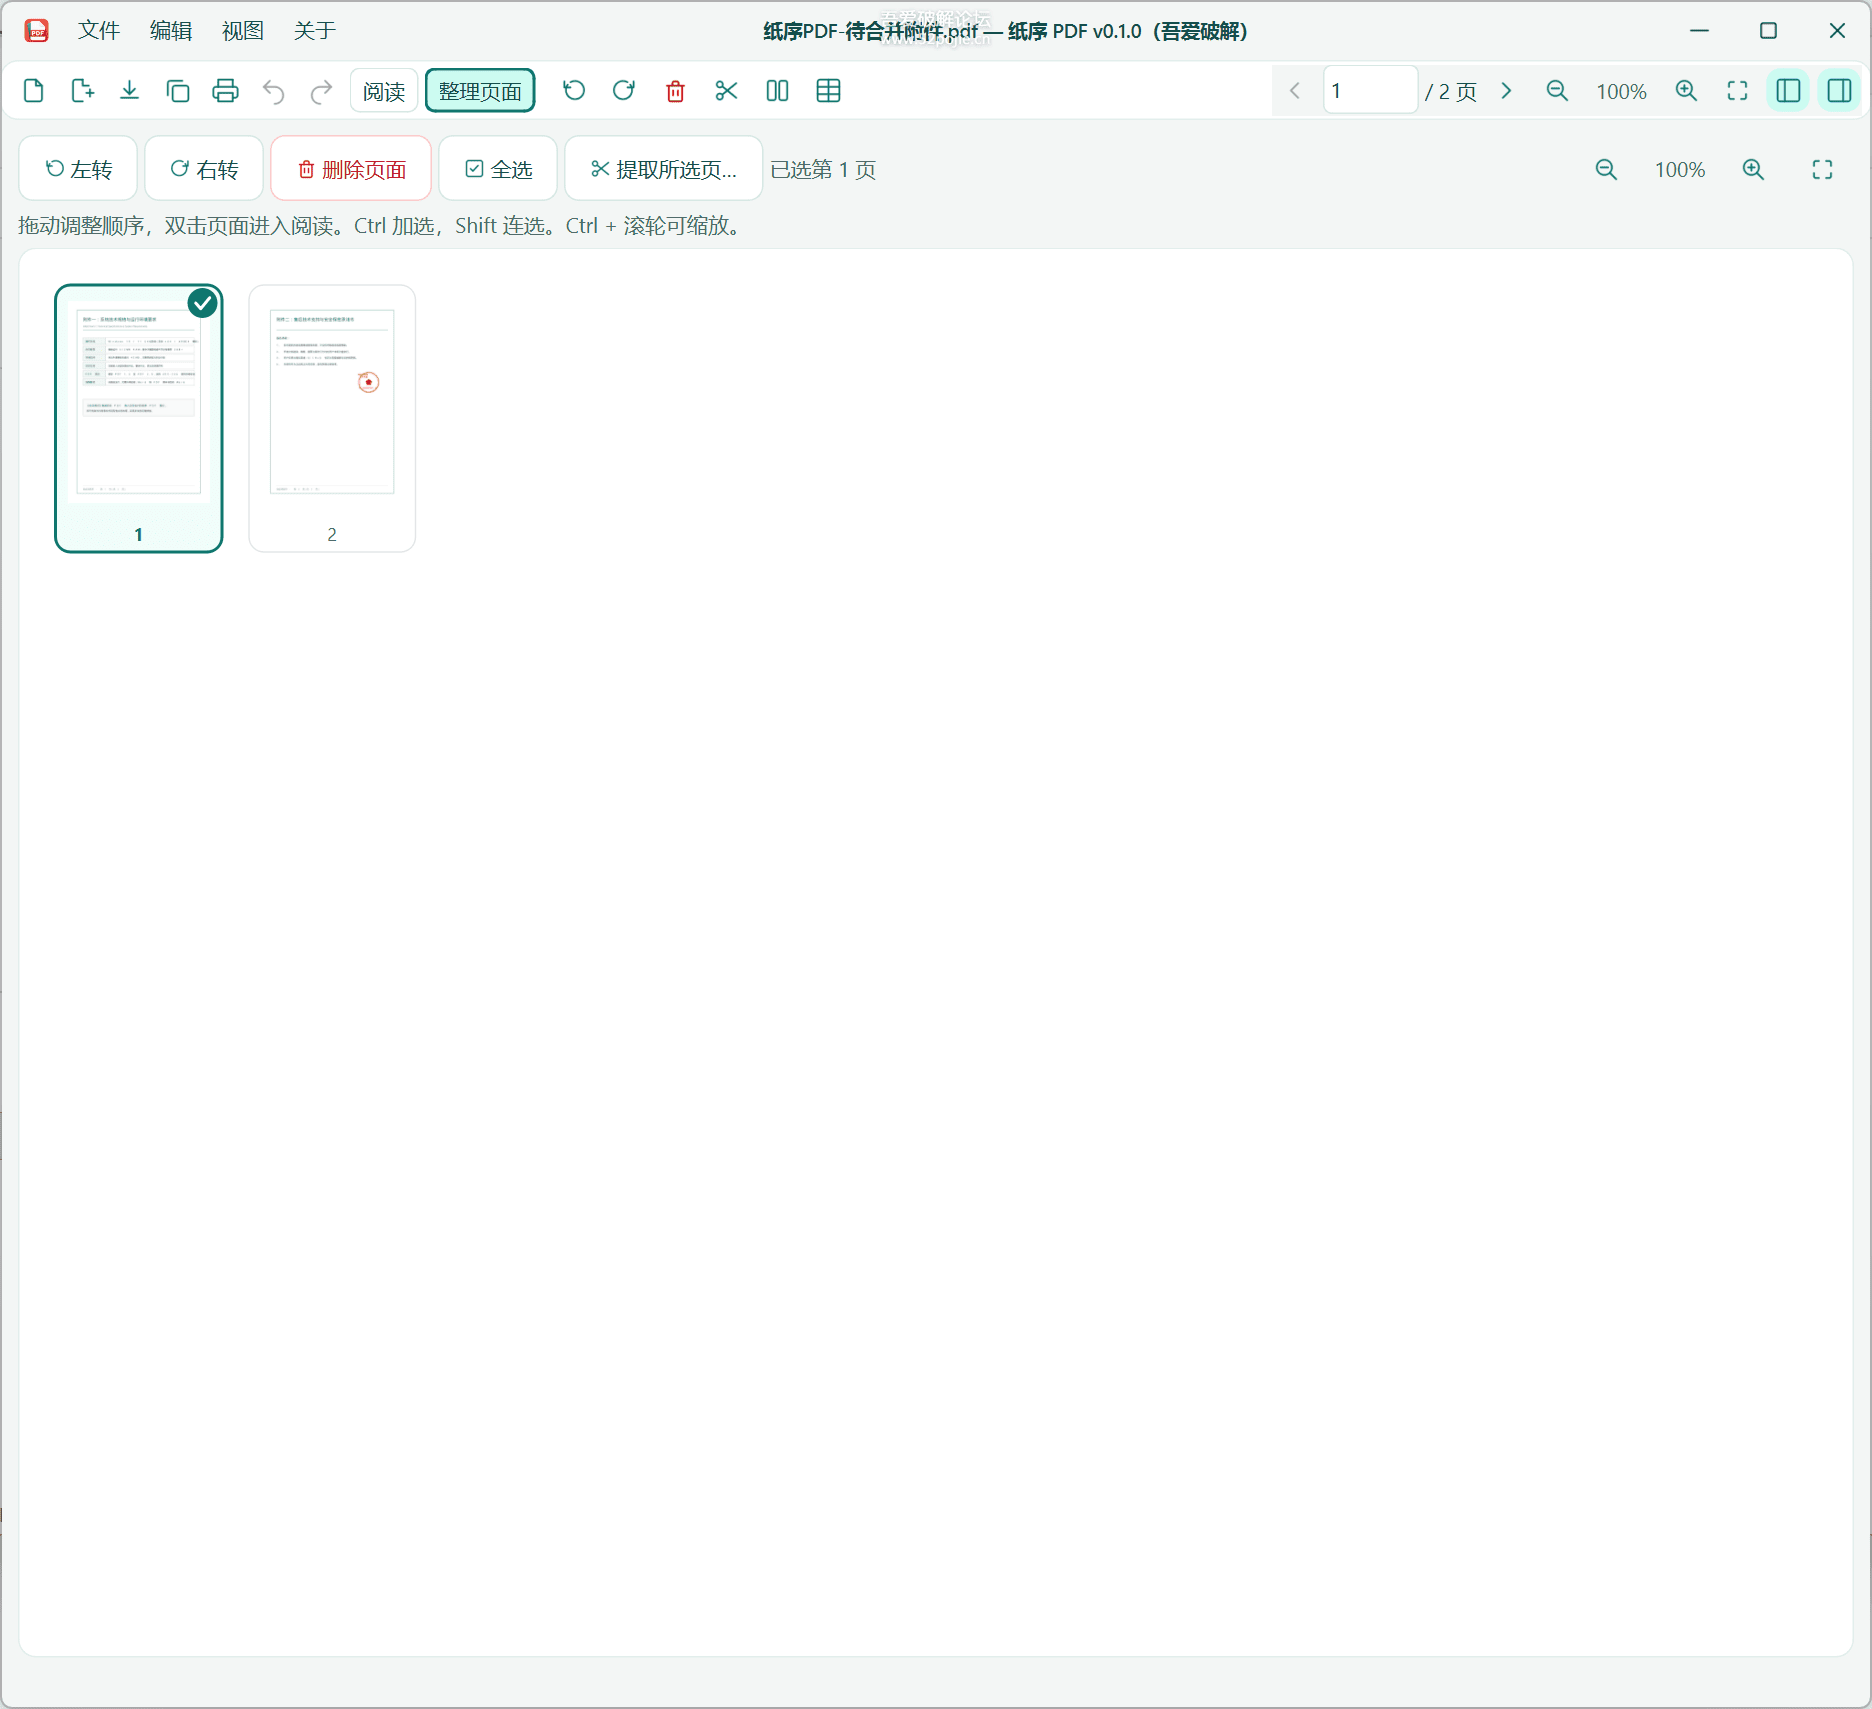Rotate counterclockwise using main toolbar icon
1872x1709 pixels.
click(574, 91)
